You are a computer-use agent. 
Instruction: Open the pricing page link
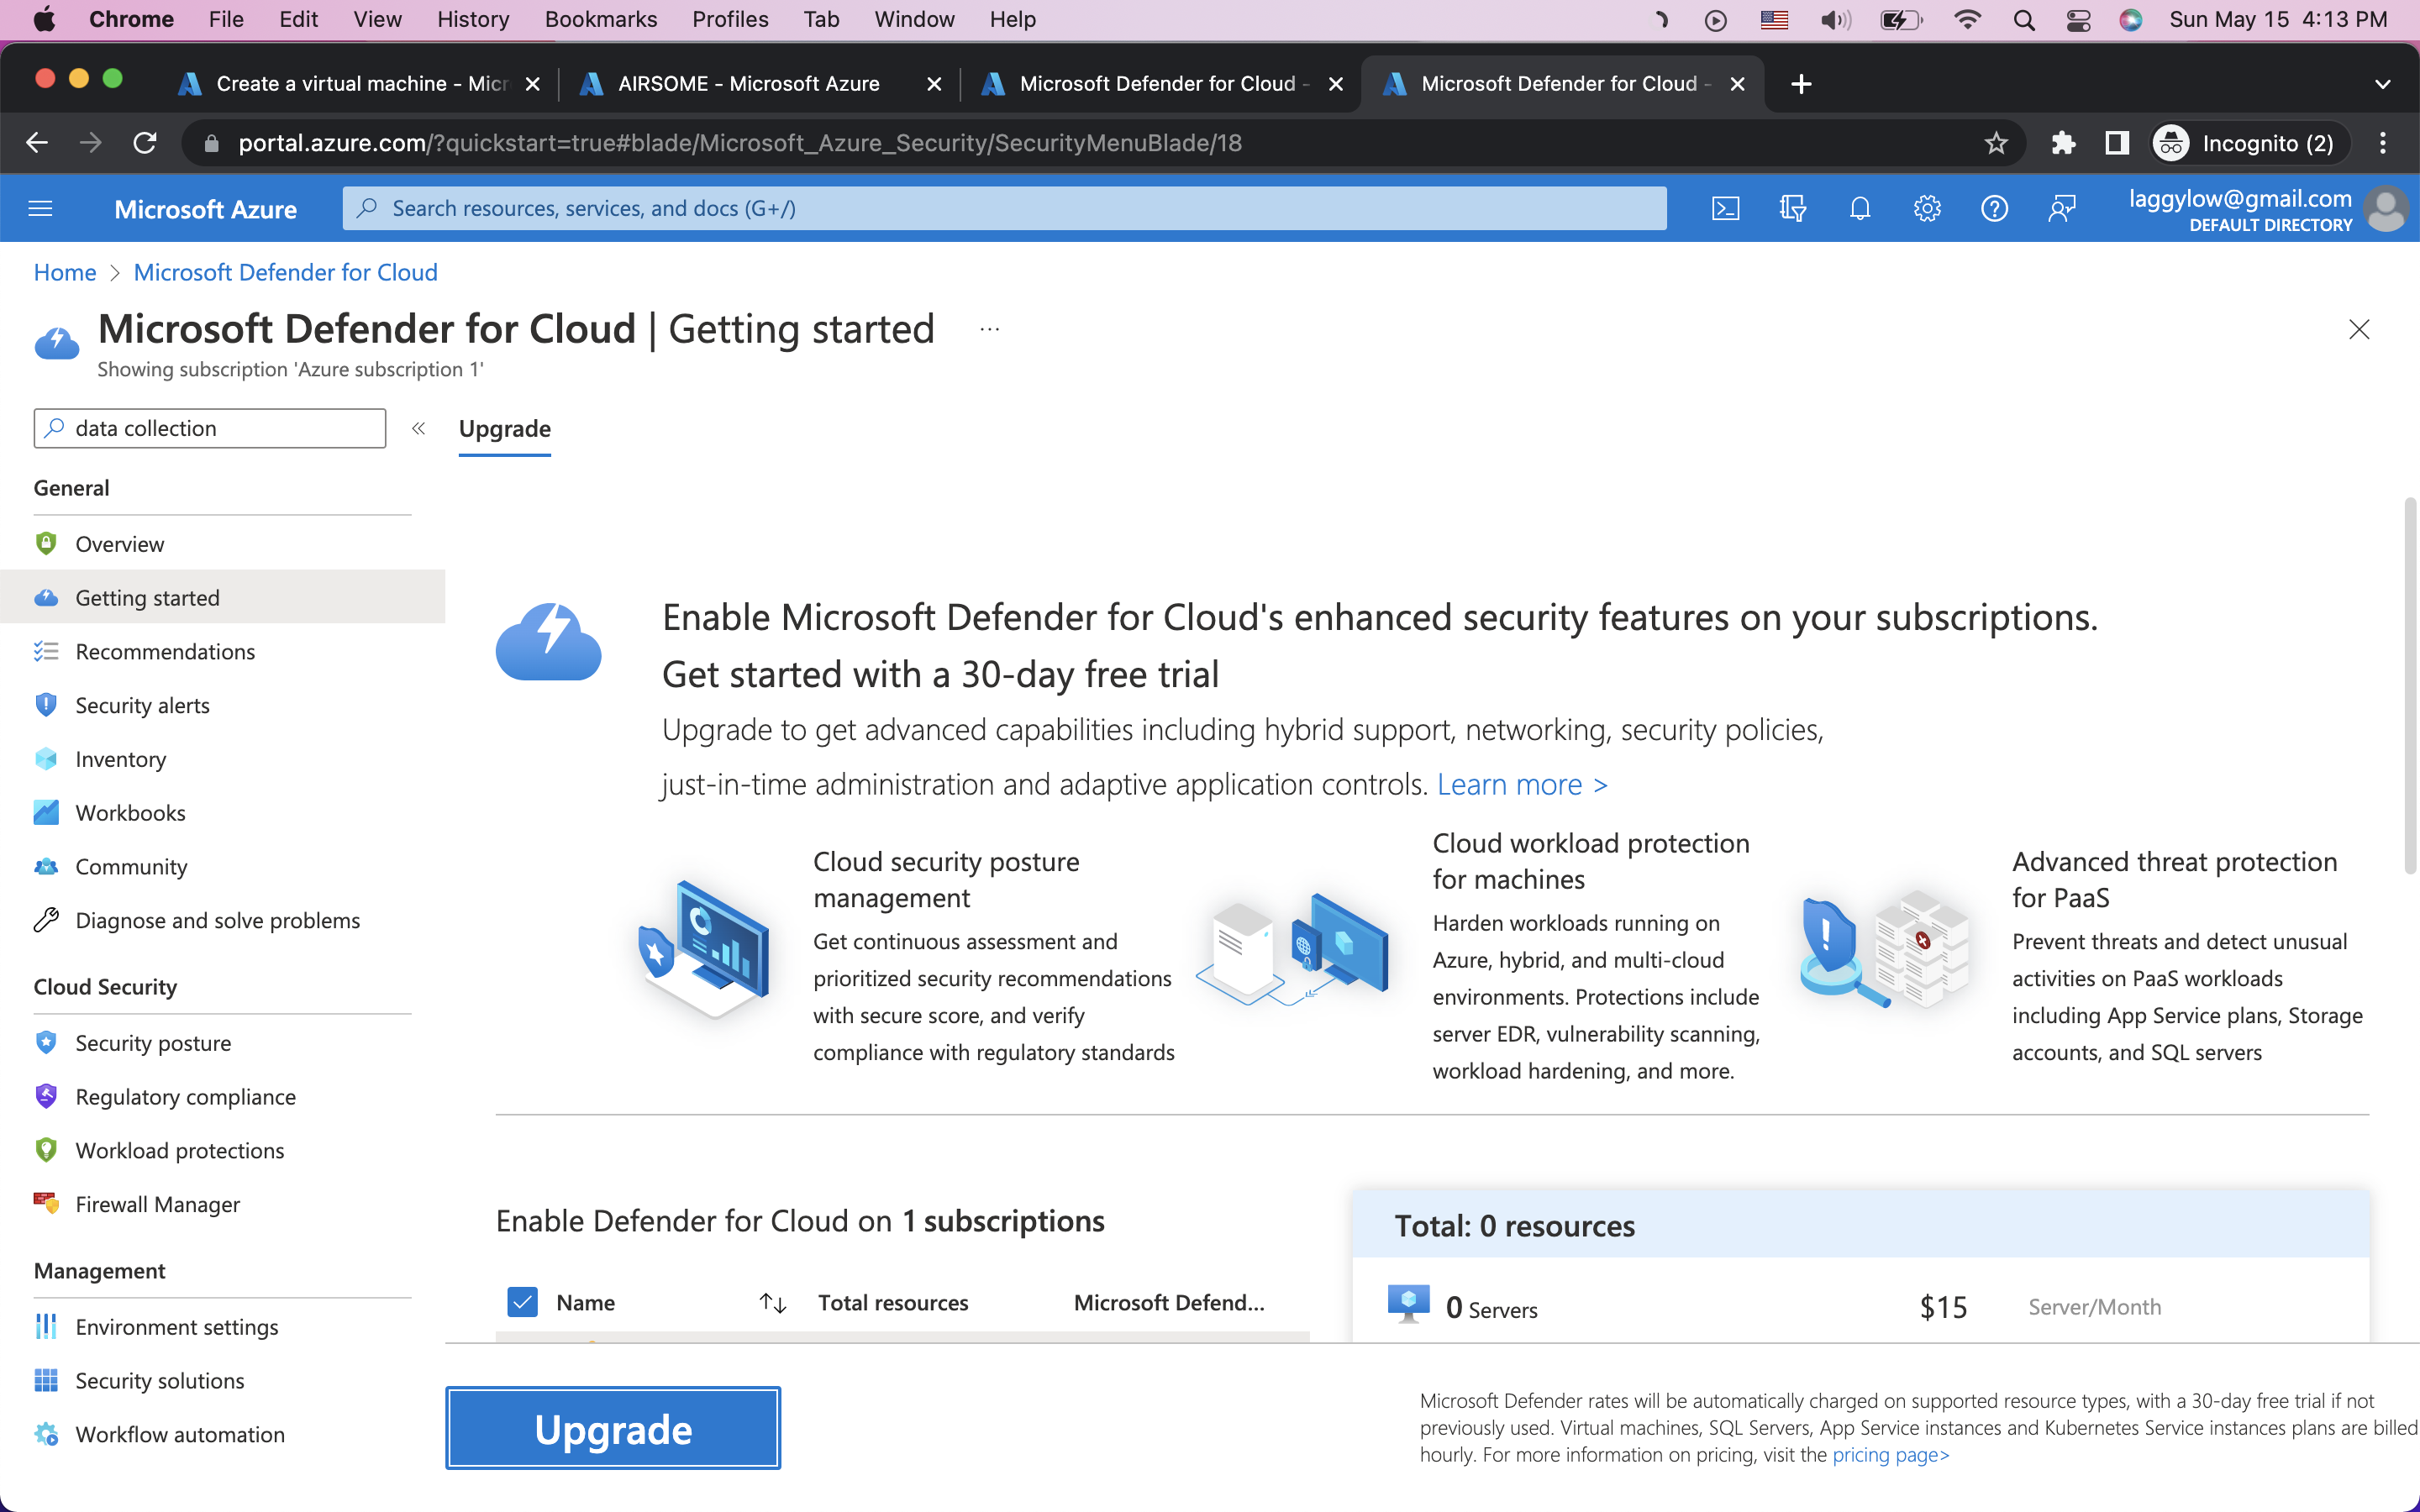1890,1455
